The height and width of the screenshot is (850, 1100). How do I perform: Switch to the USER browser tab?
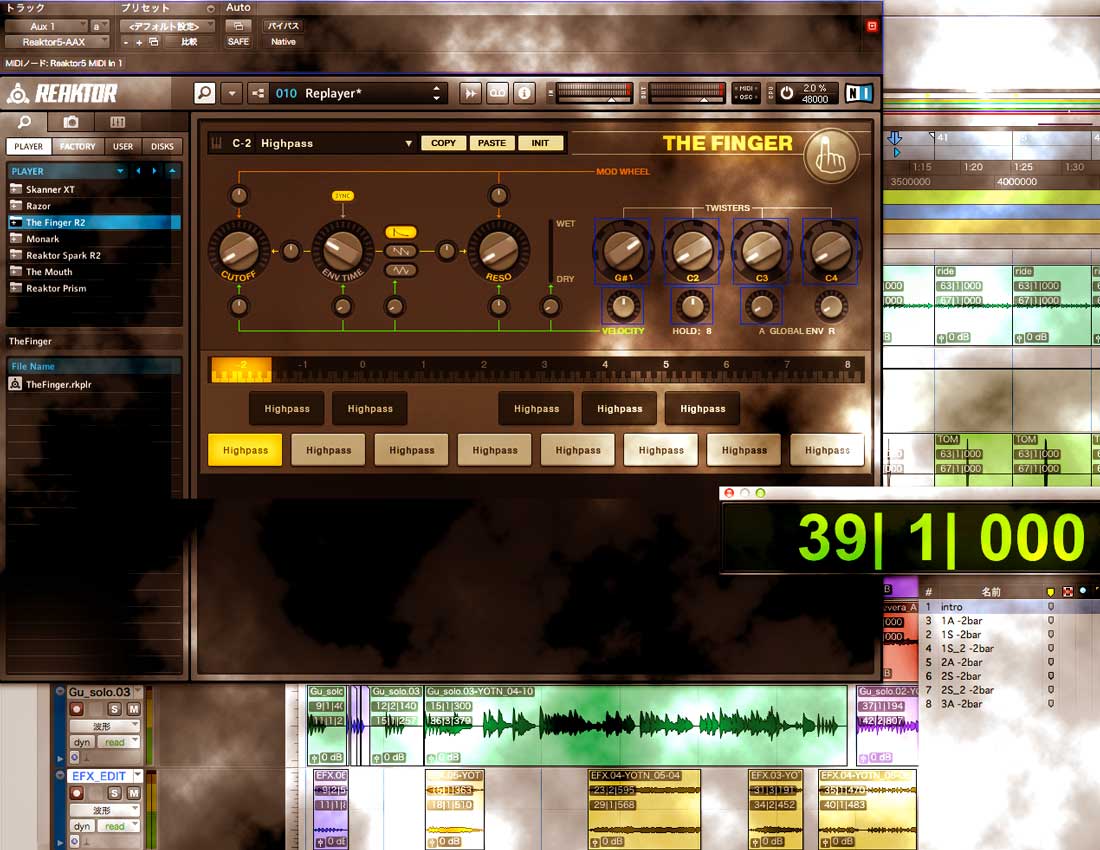click(x=123, y=147)
